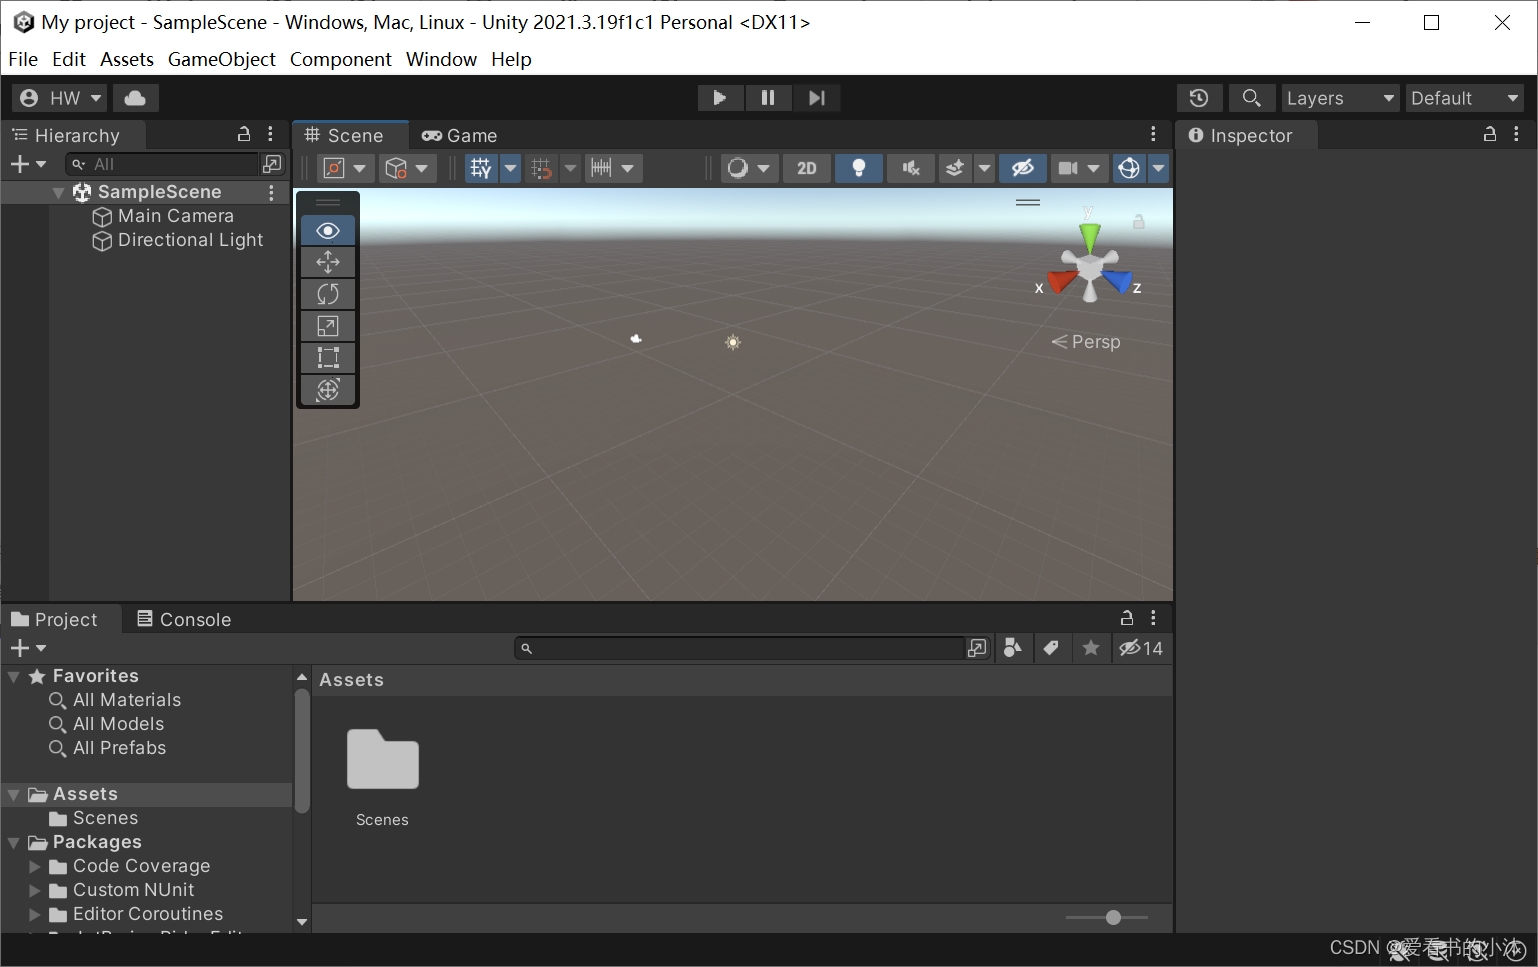Open the Gizmos dropdown arrow
This screenshot has height=967, width=1538.
point(1158,168)
